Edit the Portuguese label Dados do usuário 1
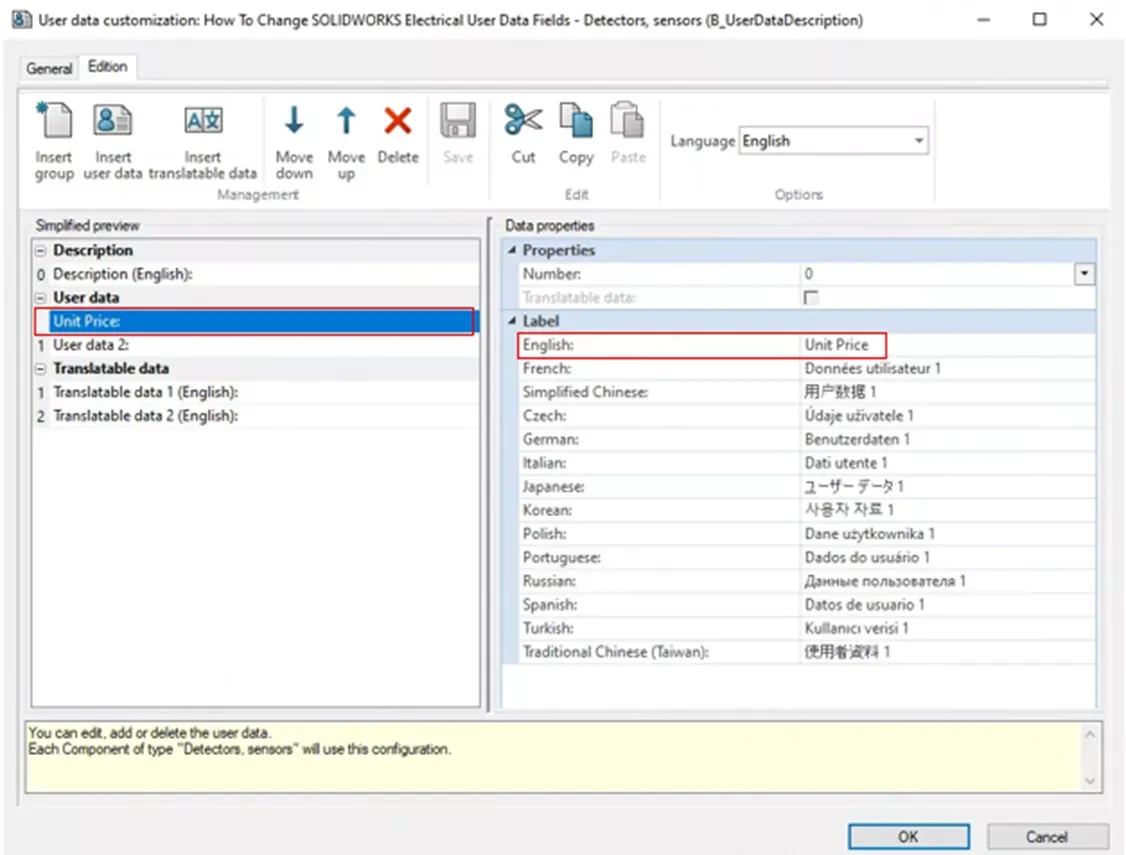This screenshot has height=855, width=1126. click(946, 557)
